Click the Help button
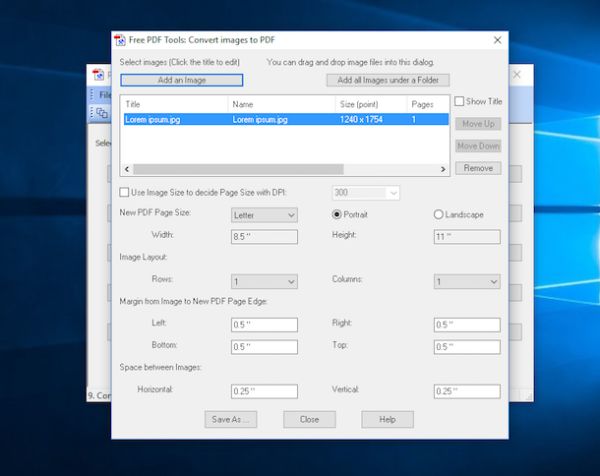This screenshot has width=600, height=476. coord(387,420)
